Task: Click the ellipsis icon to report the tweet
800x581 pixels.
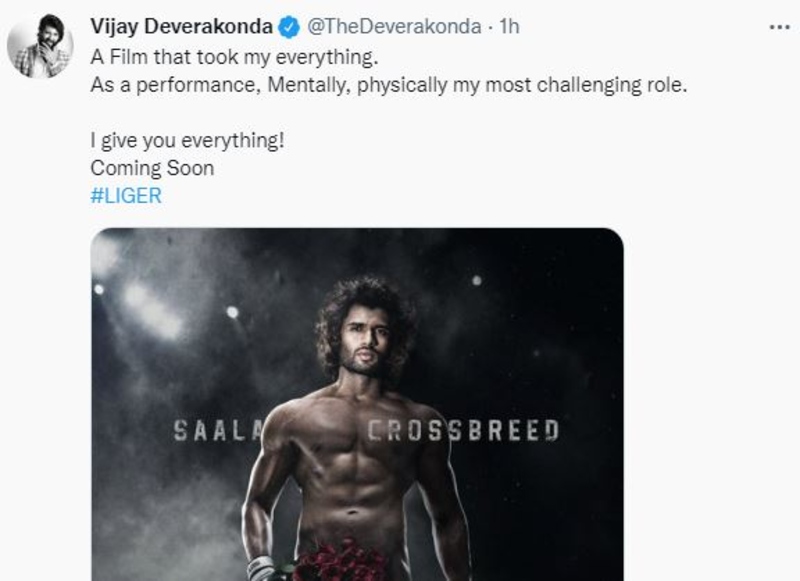Action: (x=779, y=27)
